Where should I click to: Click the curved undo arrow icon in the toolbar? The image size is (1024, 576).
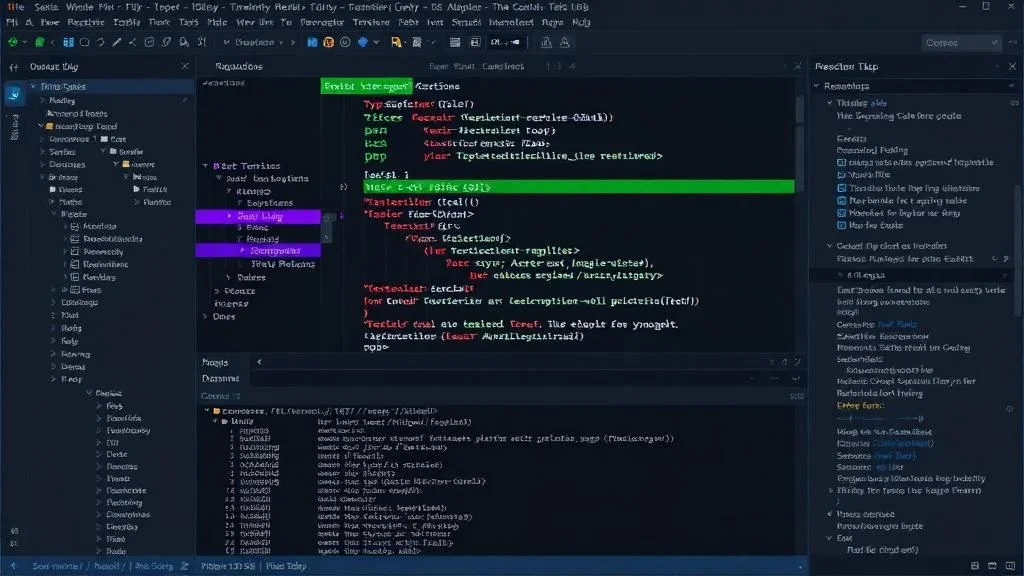[x=101, y=42]
